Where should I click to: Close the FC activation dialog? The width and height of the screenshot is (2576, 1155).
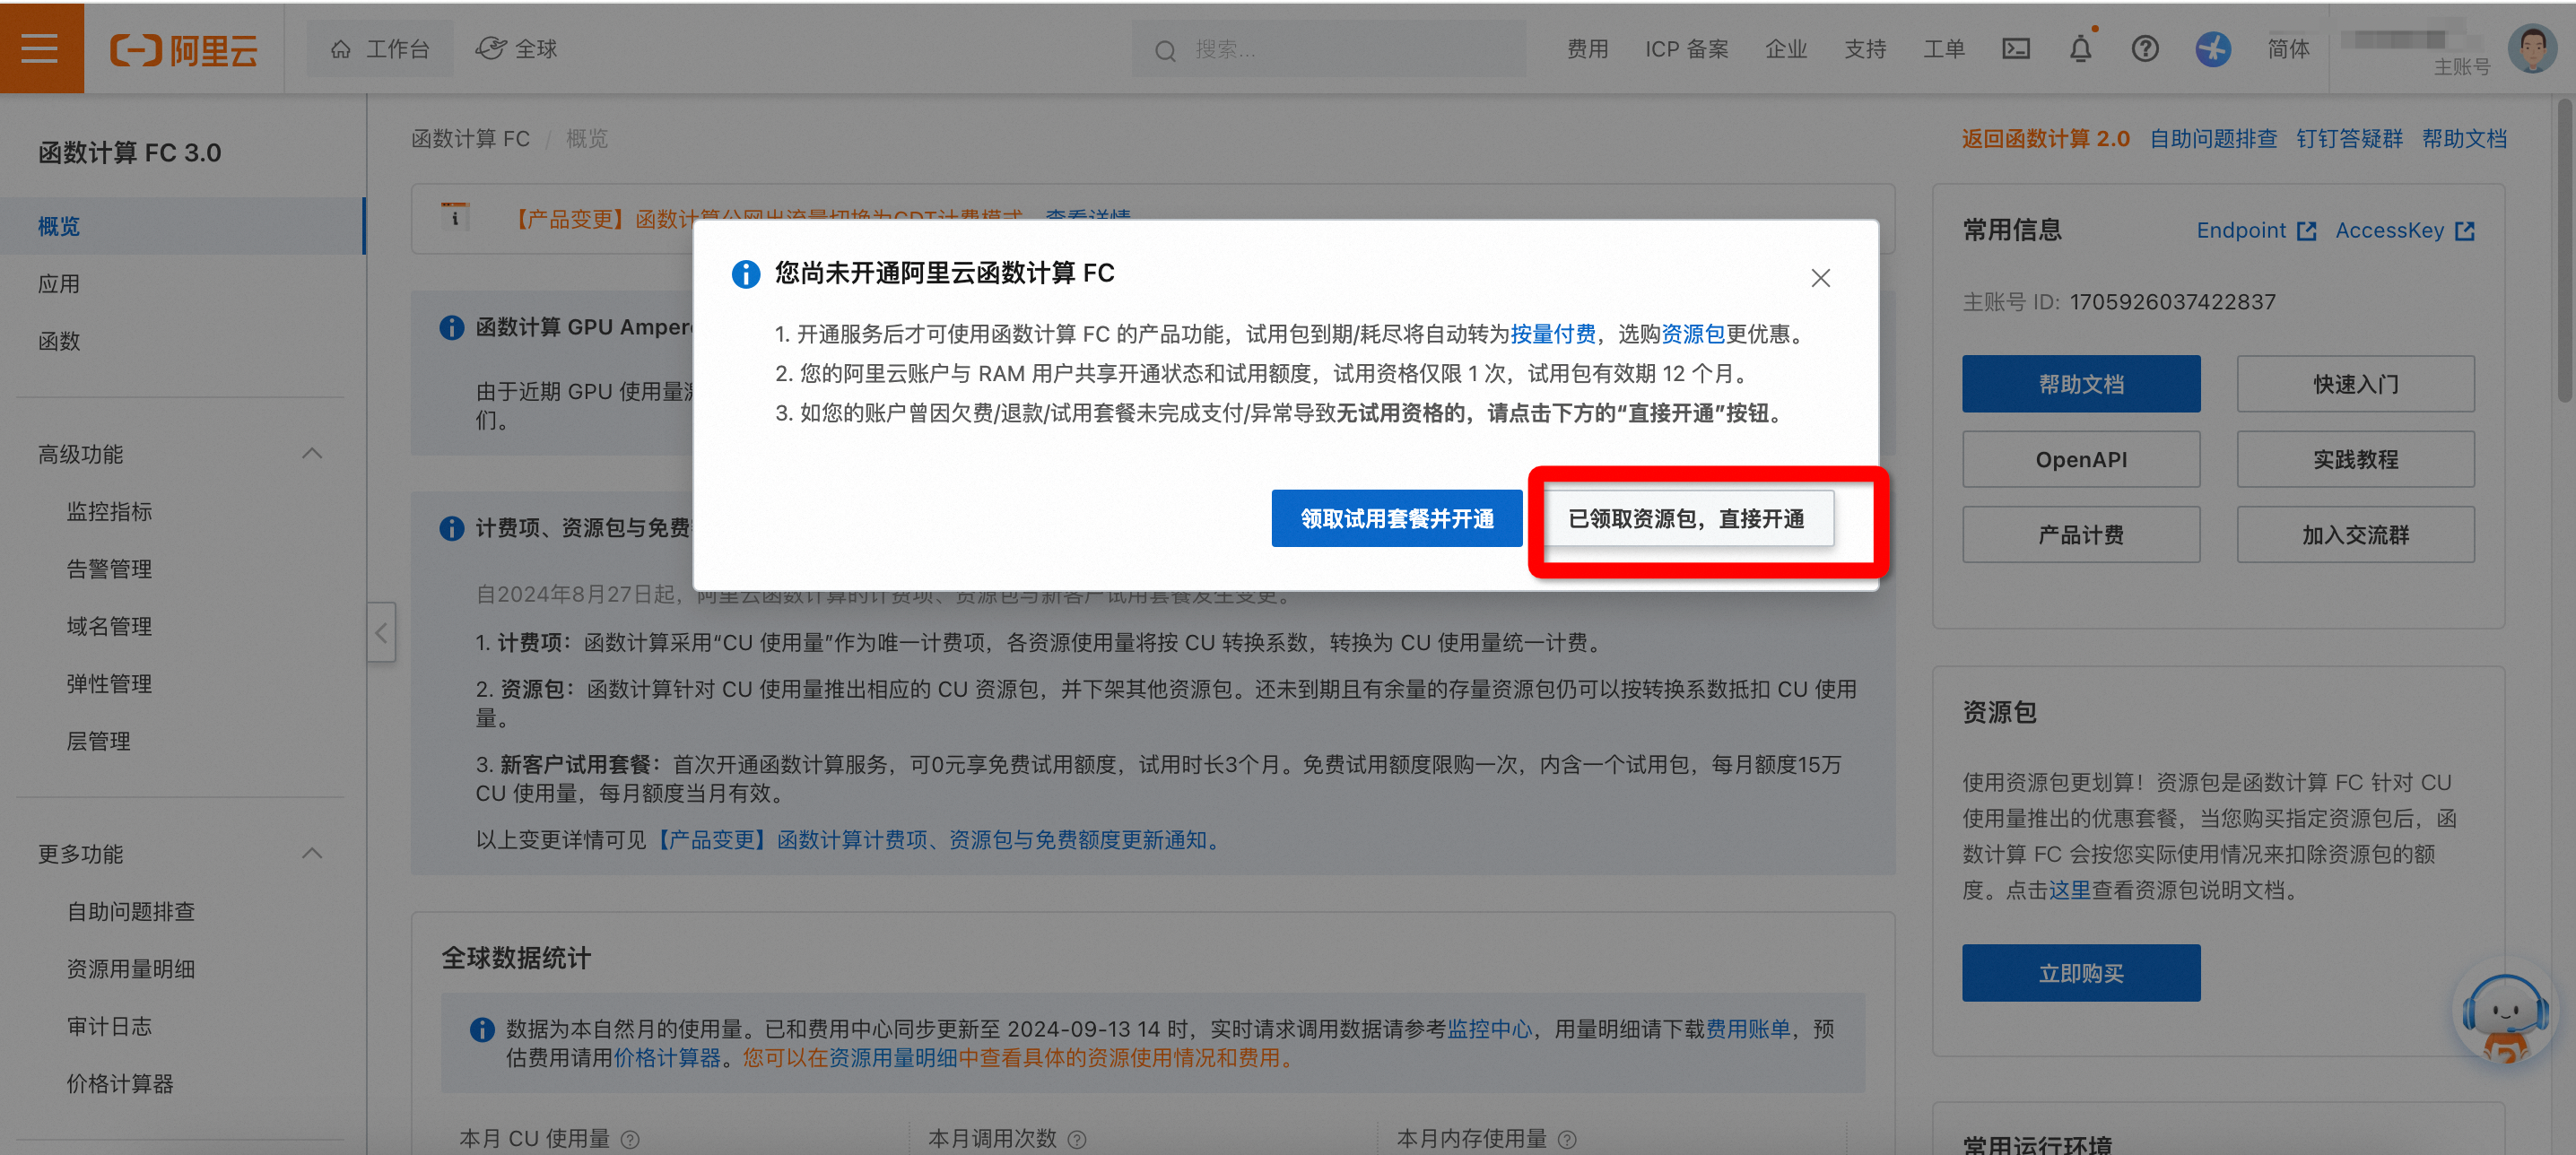(x=1820, y=278)
